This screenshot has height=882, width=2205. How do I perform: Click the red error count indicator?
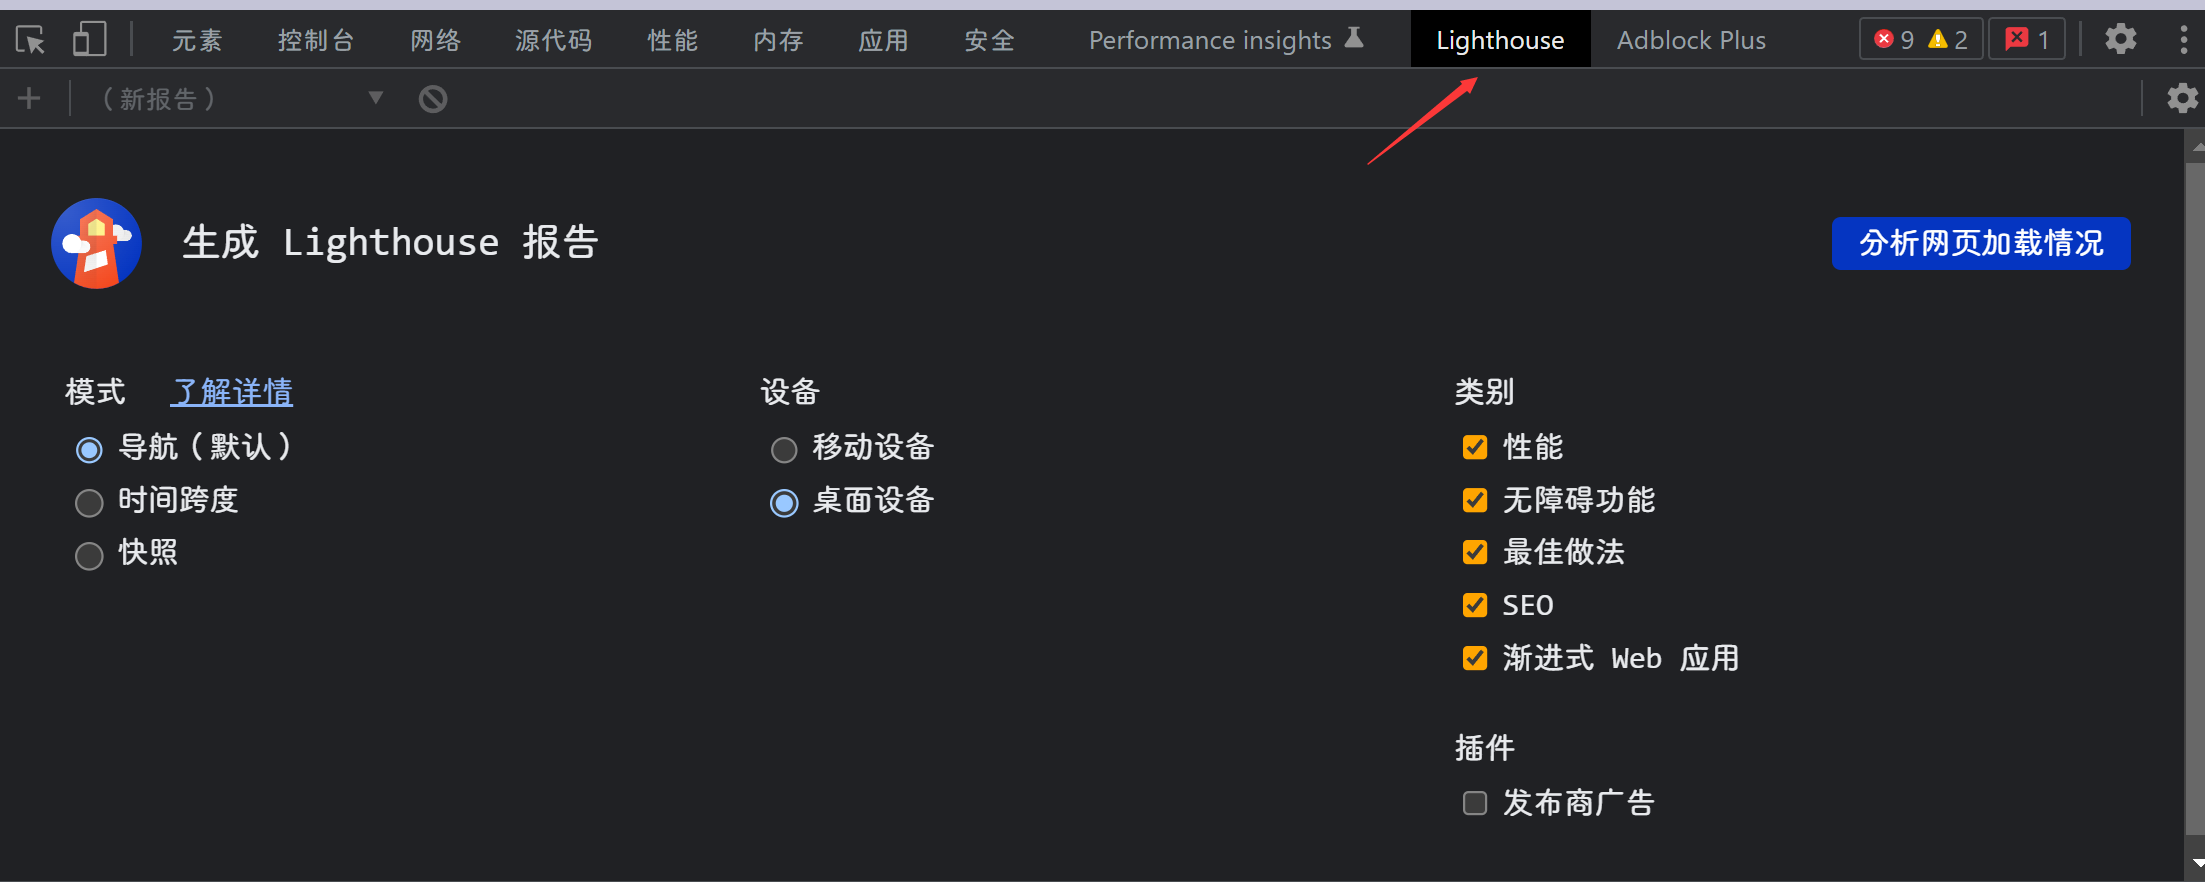(1894, 40)
